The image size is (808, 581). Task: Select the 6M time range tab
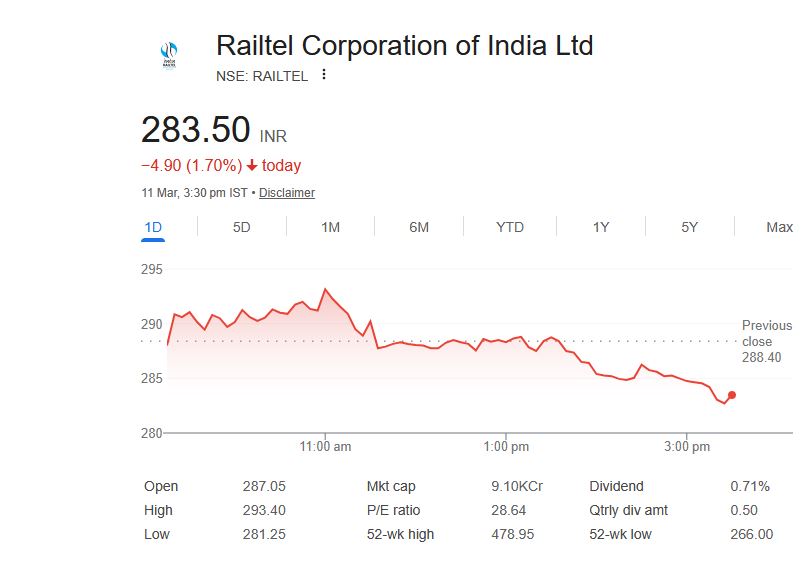click(419, 227)
